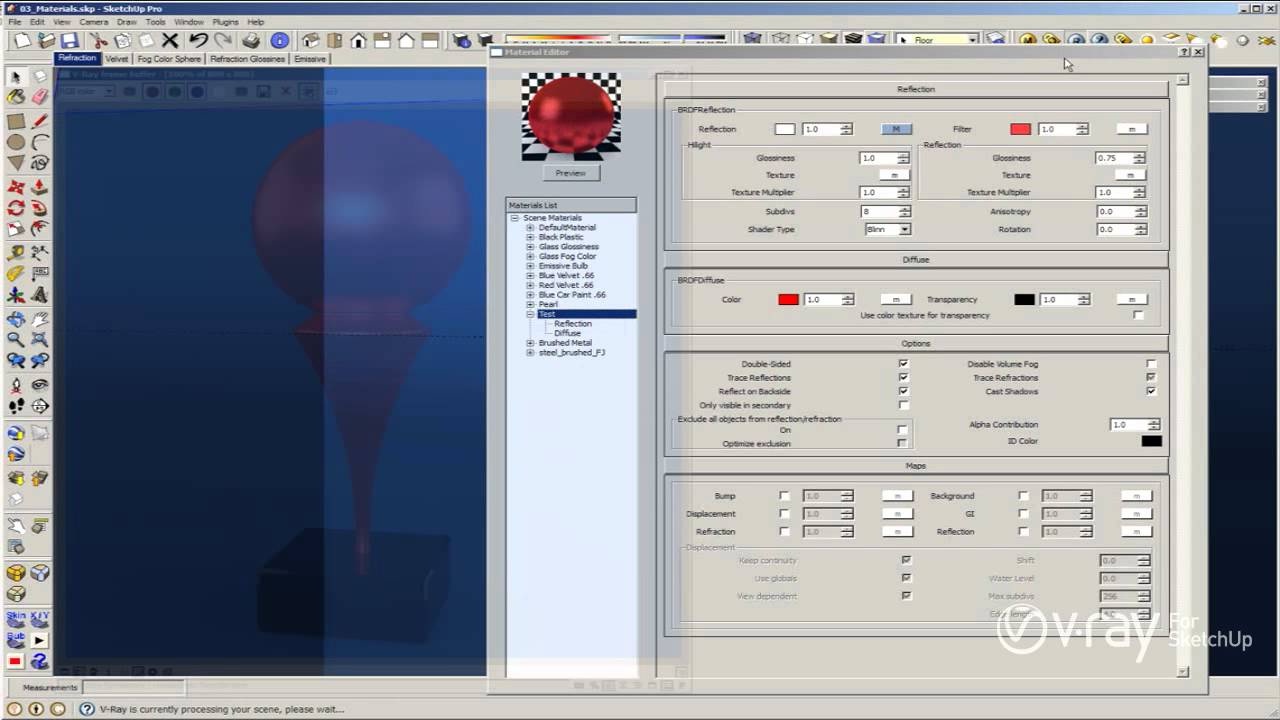1280x720 pixels.
Task: Select the Zoom magnifier tool
Action: [16, 340]
